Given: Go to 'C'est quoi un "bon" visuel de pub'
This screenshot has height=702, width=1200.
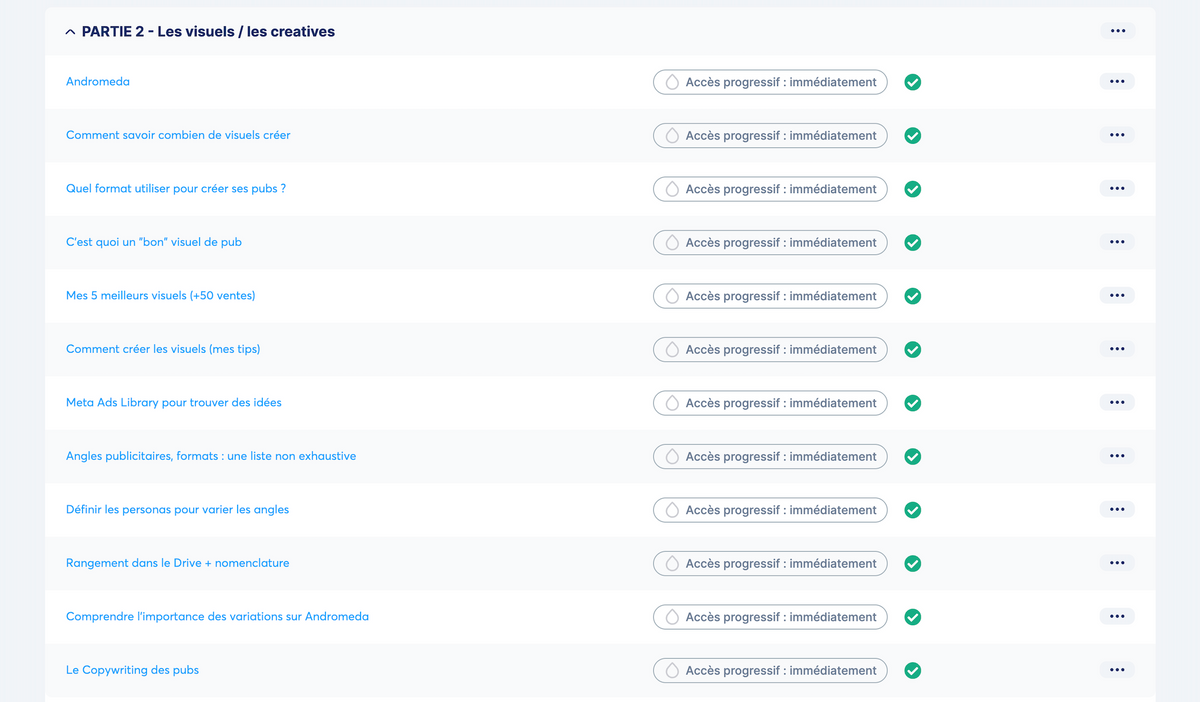Looking at the screenshot, I should tap(154, 242).
